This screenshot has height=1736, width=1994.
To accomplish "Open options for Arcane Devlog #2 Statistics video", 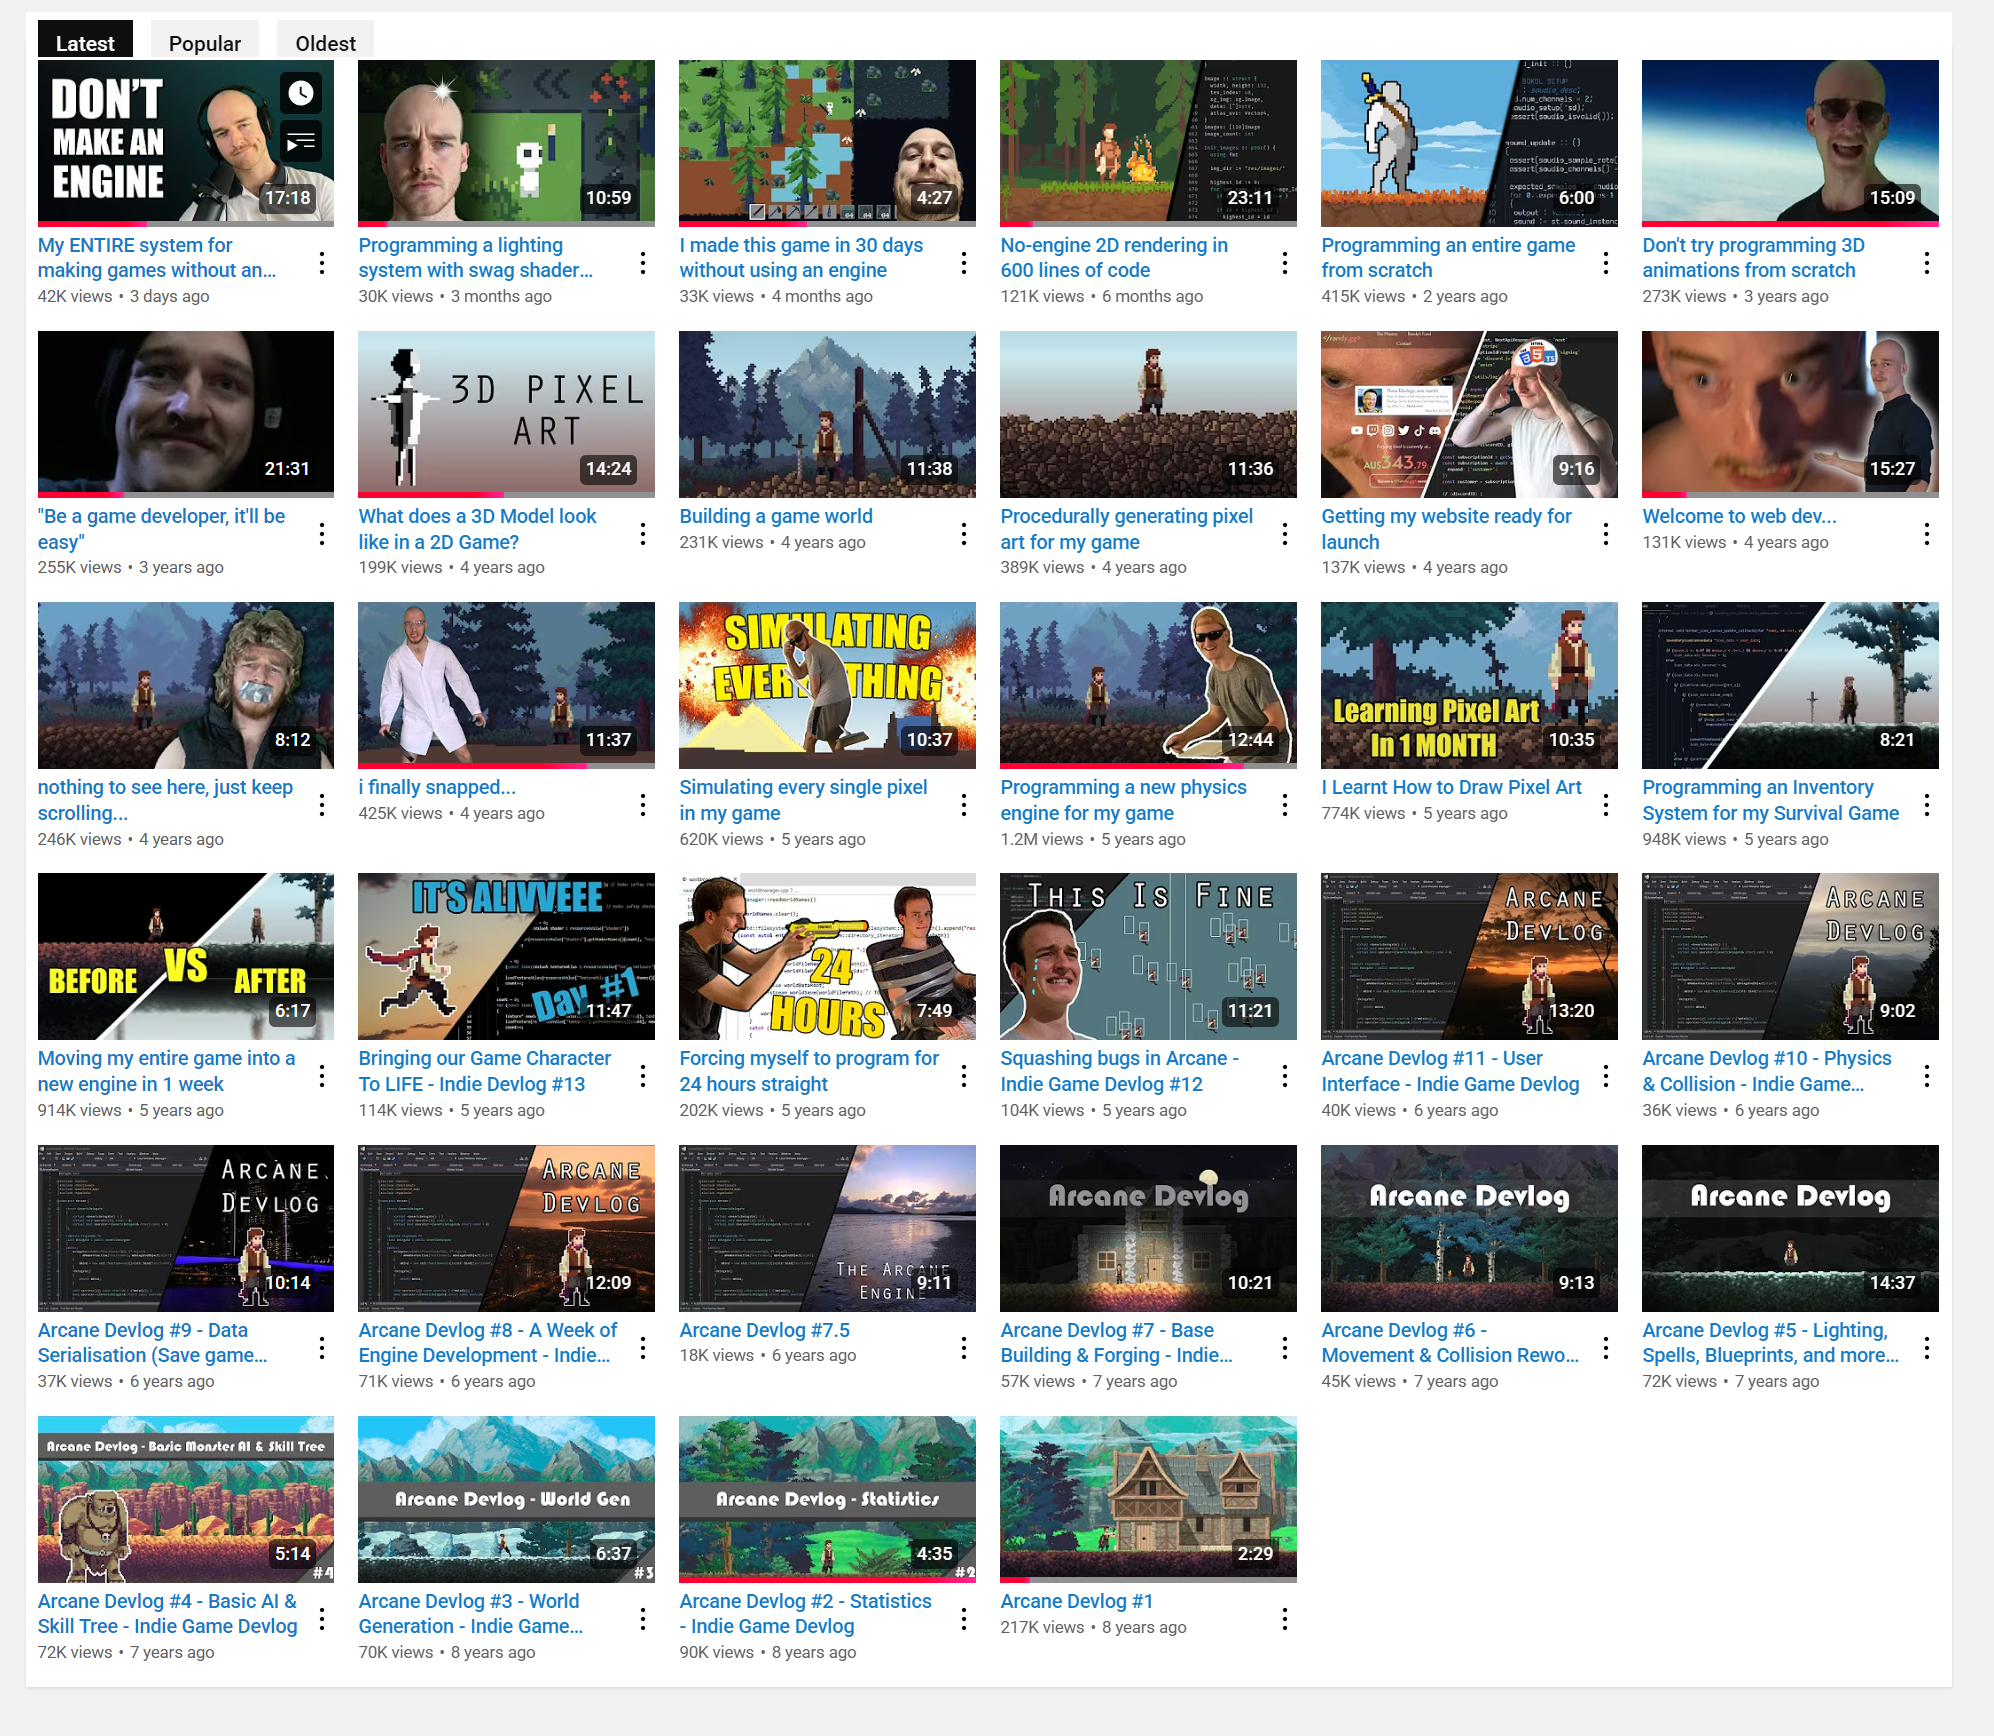I will click(x=964, y=1619).
